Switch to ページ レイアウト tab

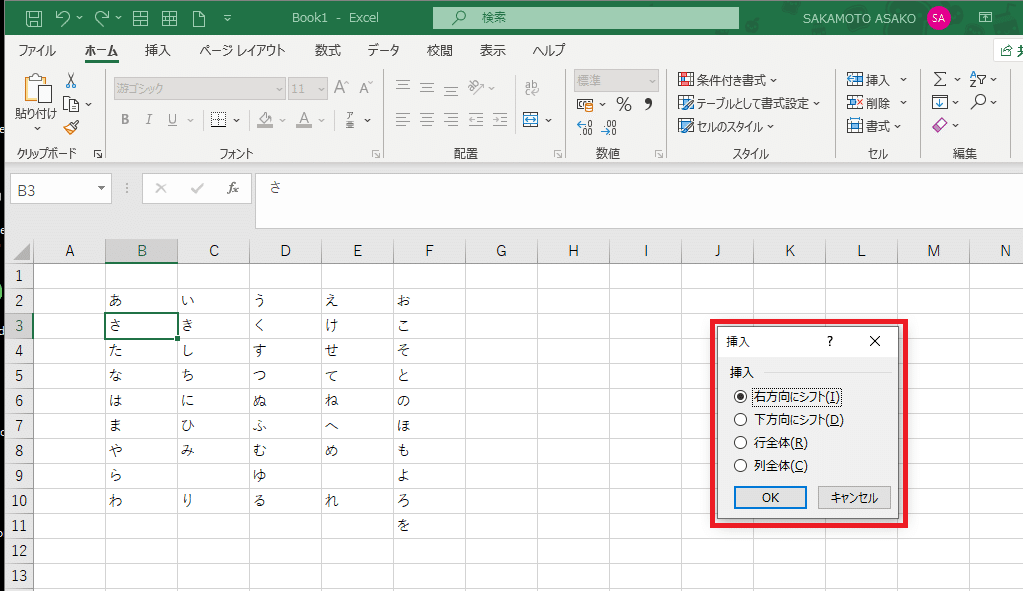point(242,50)
